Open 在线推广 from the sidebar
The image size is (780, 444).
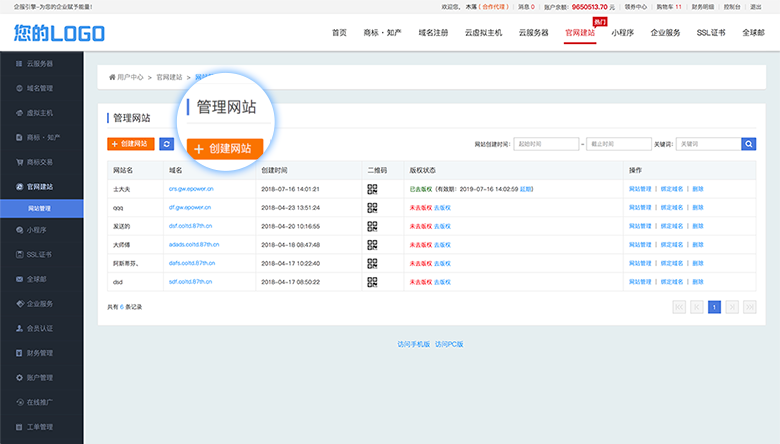(40, 402)
